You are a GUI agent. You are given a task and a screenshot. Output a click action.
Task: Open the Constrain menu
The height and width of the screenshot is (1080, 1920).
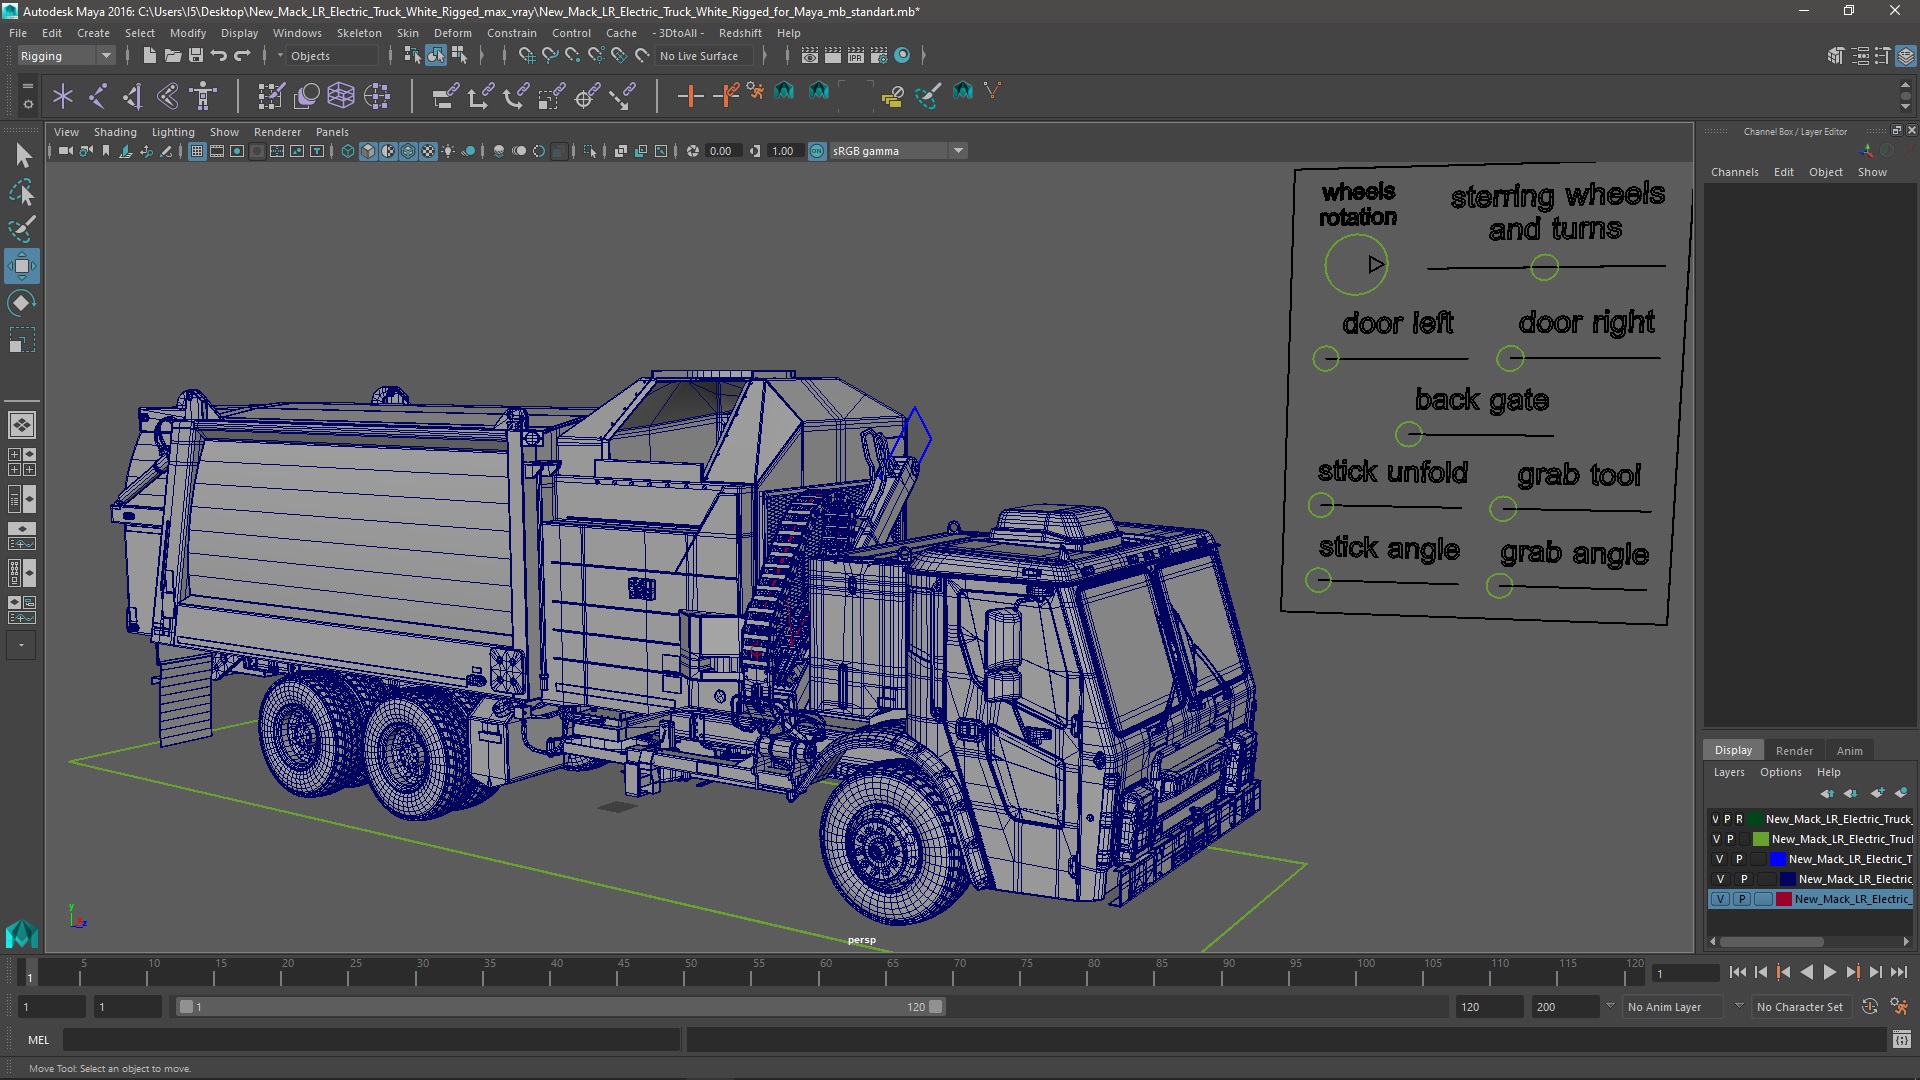coord(511,33)
